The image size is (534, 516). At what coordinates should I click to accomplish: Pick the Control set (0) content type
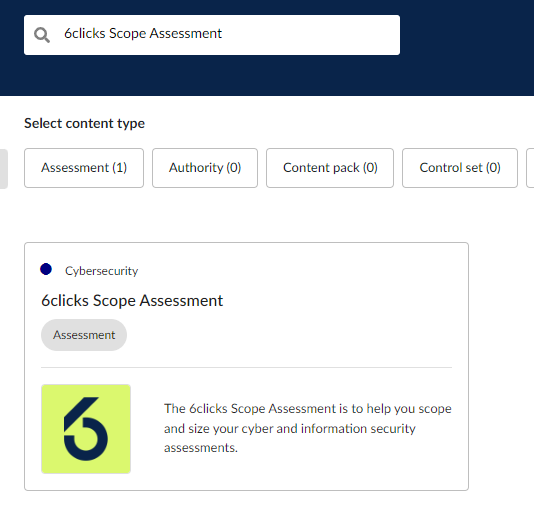coord(460,168)
